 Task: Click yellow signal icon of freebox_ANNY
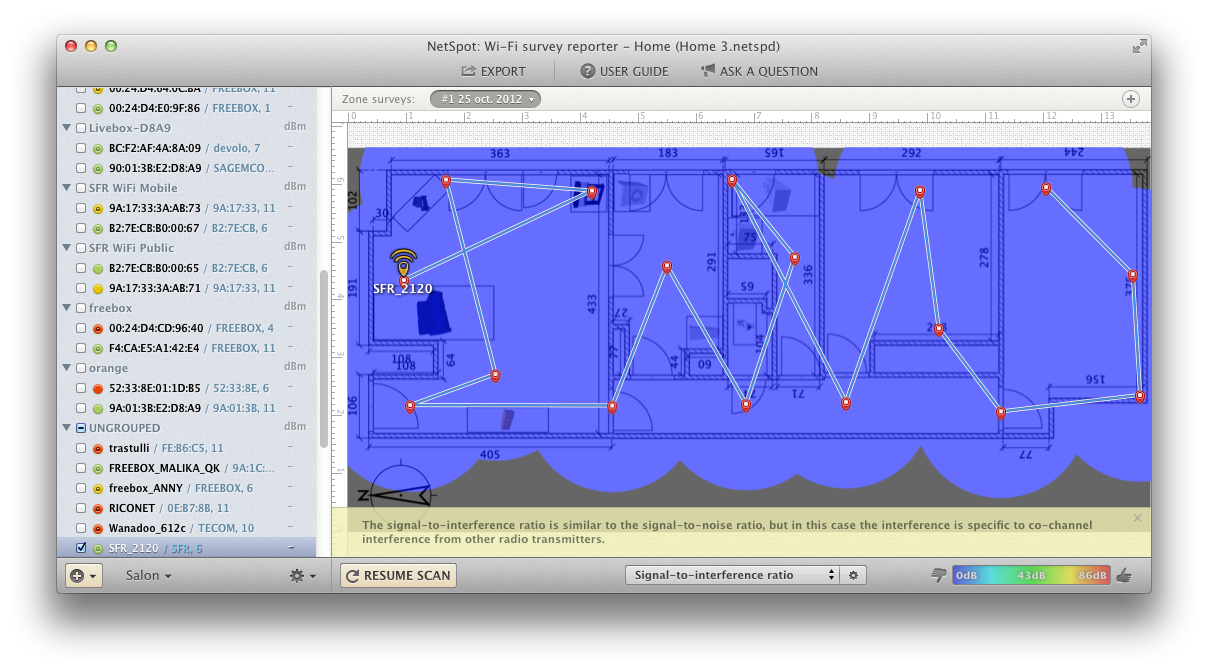tap(98, 488)
